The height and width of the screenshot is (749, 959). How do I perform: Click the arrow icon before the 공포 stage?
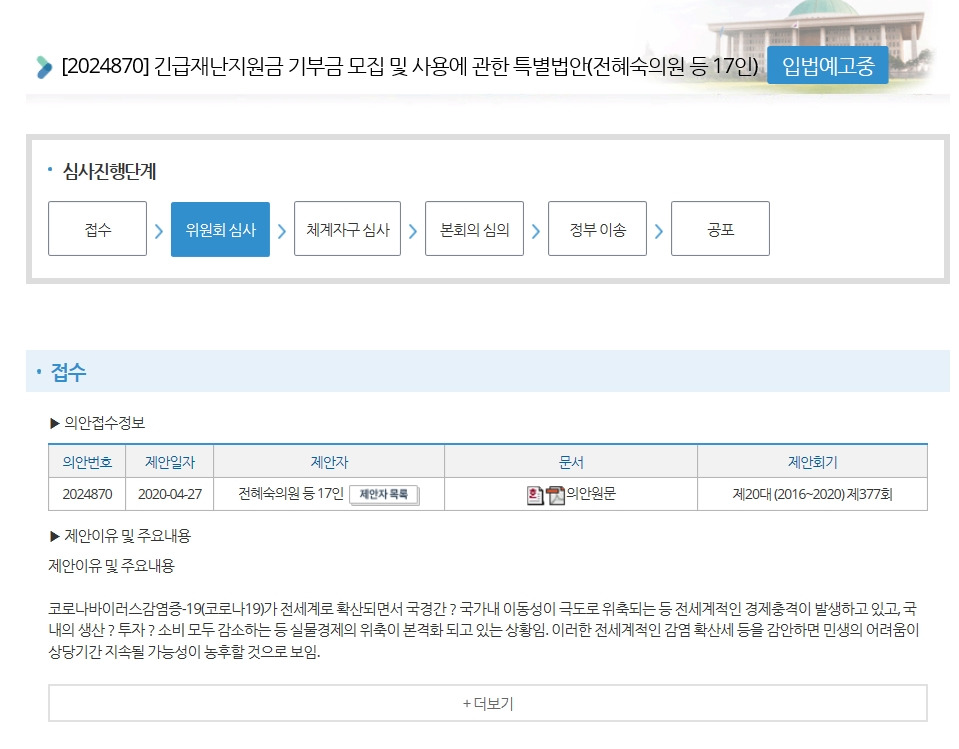point(659,228)
